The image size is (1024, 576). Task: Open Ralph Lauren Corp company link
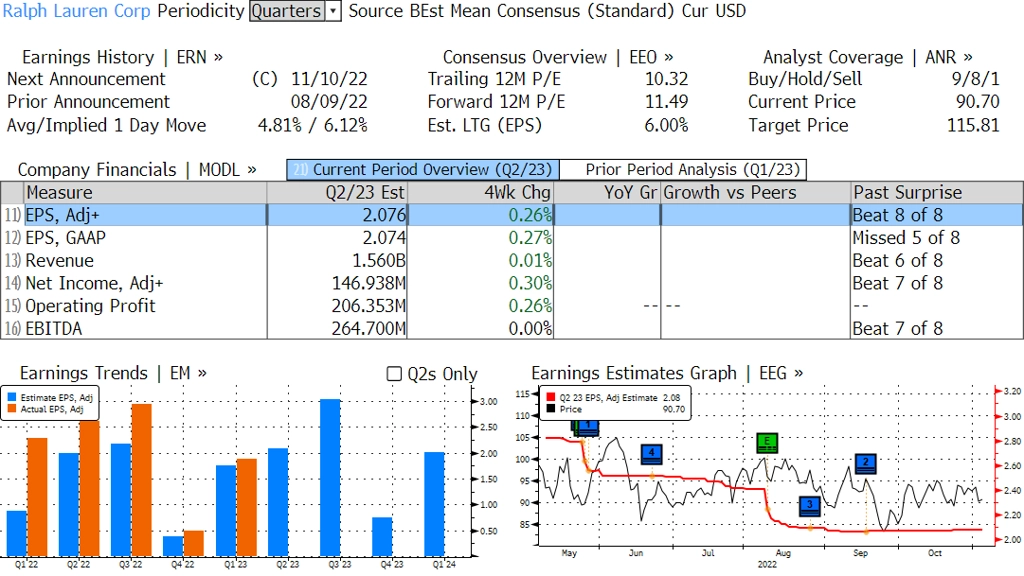[76, 11]
